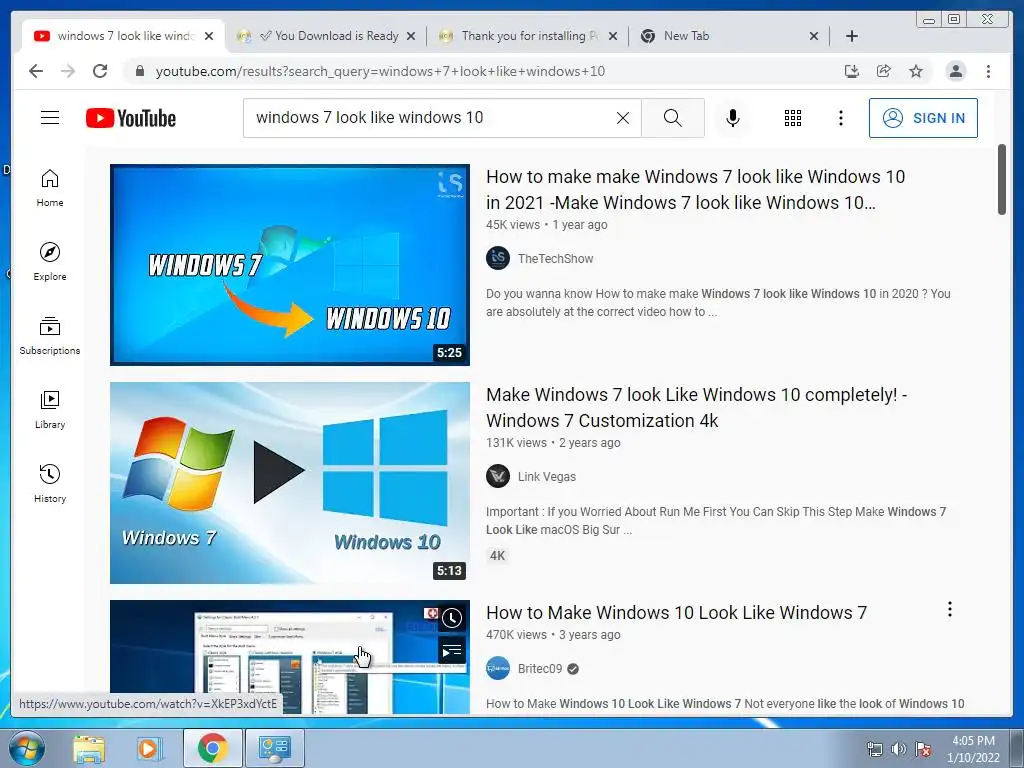Open the YouTube apps grid
The image size is (1024, 768).
793,118
